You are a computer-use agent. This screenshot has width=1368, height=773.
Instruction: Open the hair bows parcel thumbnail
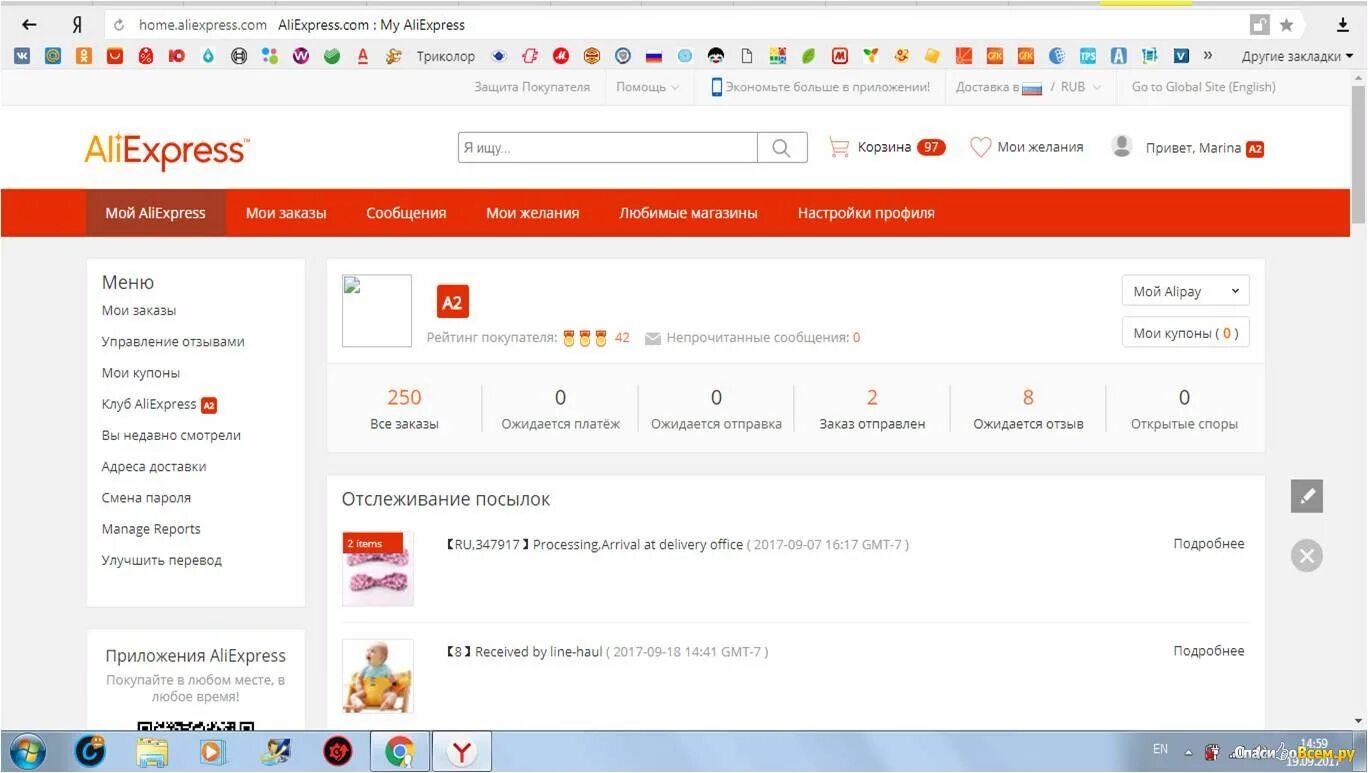[x=377, y=568]
